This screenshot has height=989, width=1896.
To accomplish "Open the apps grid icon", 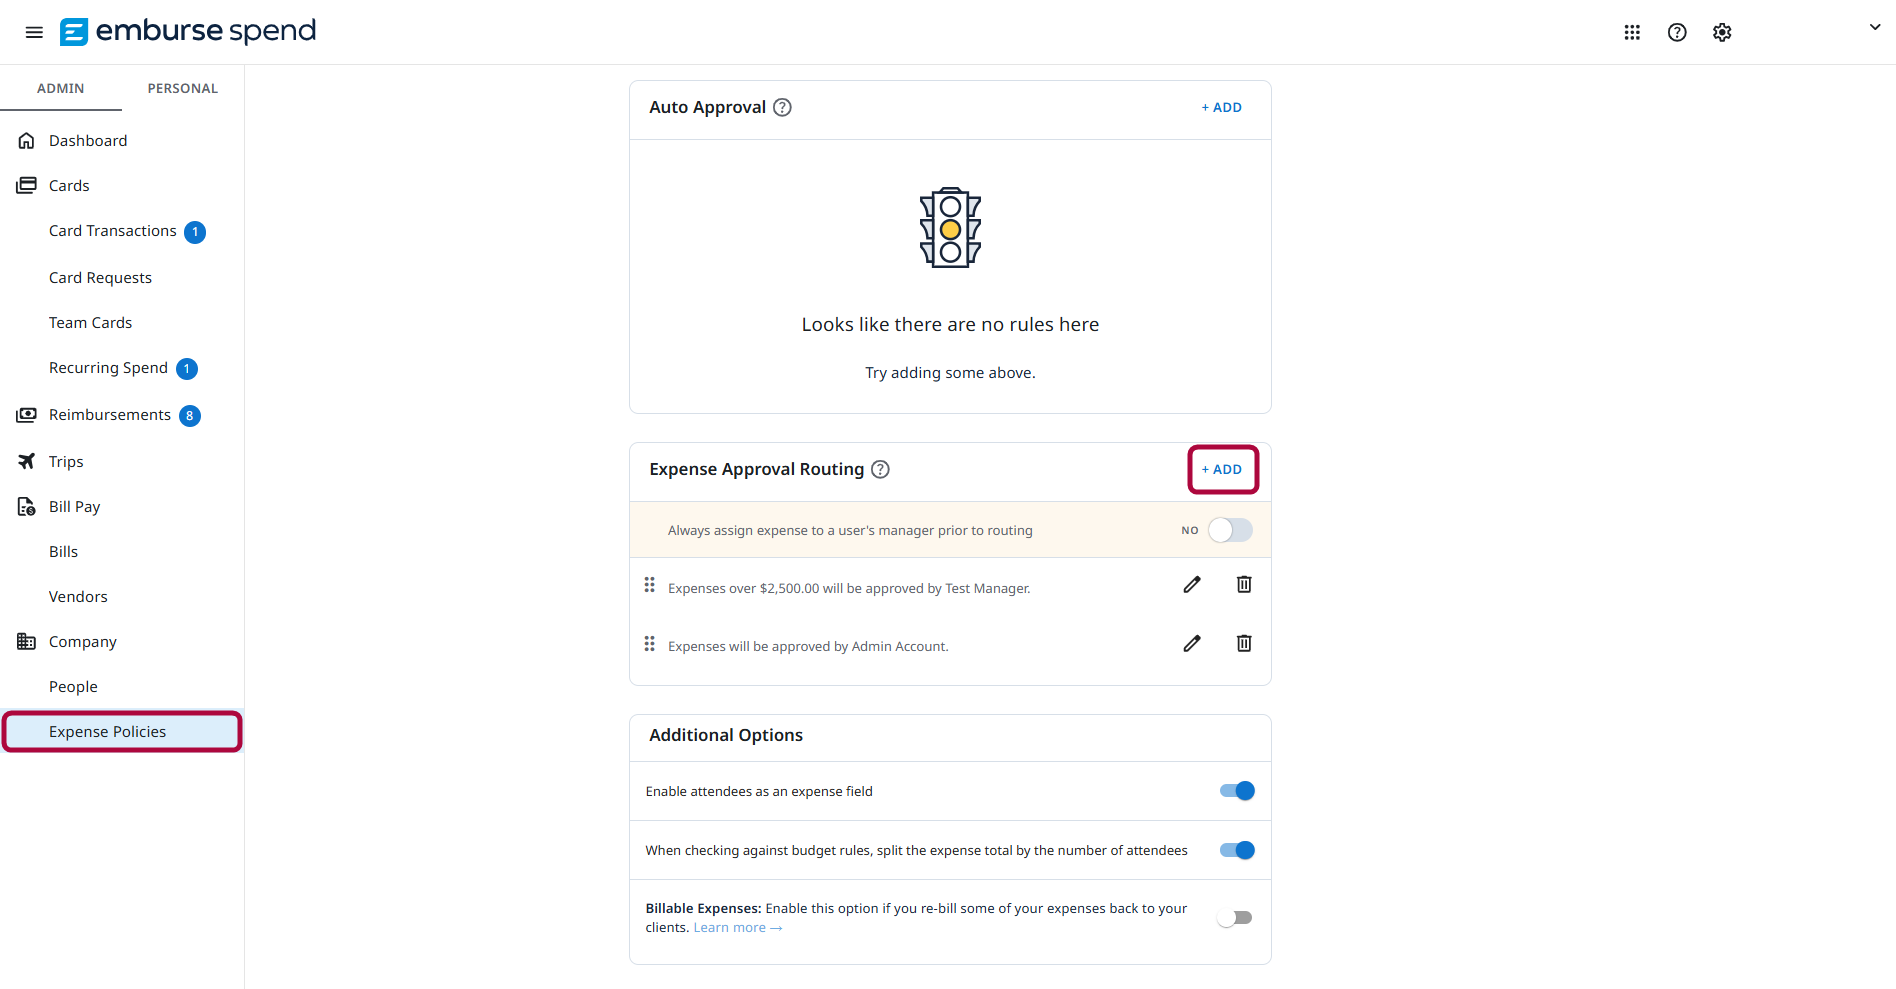I will tap(1632, 32).
